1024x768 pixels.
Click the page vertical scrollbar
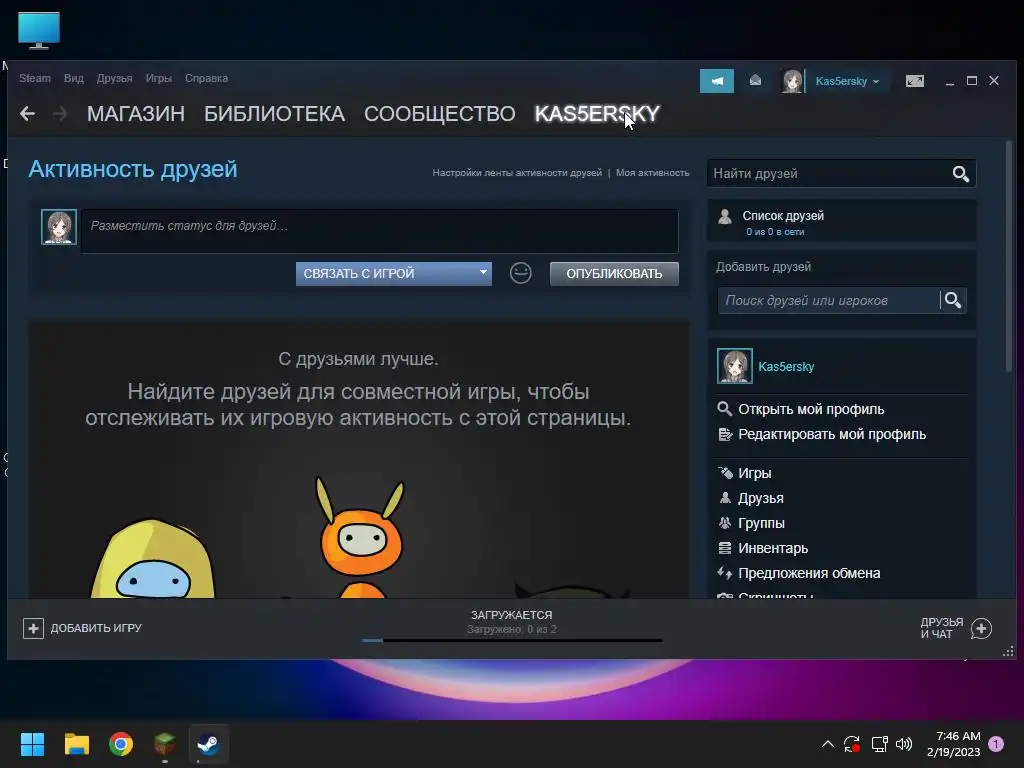coord(1008,257)
